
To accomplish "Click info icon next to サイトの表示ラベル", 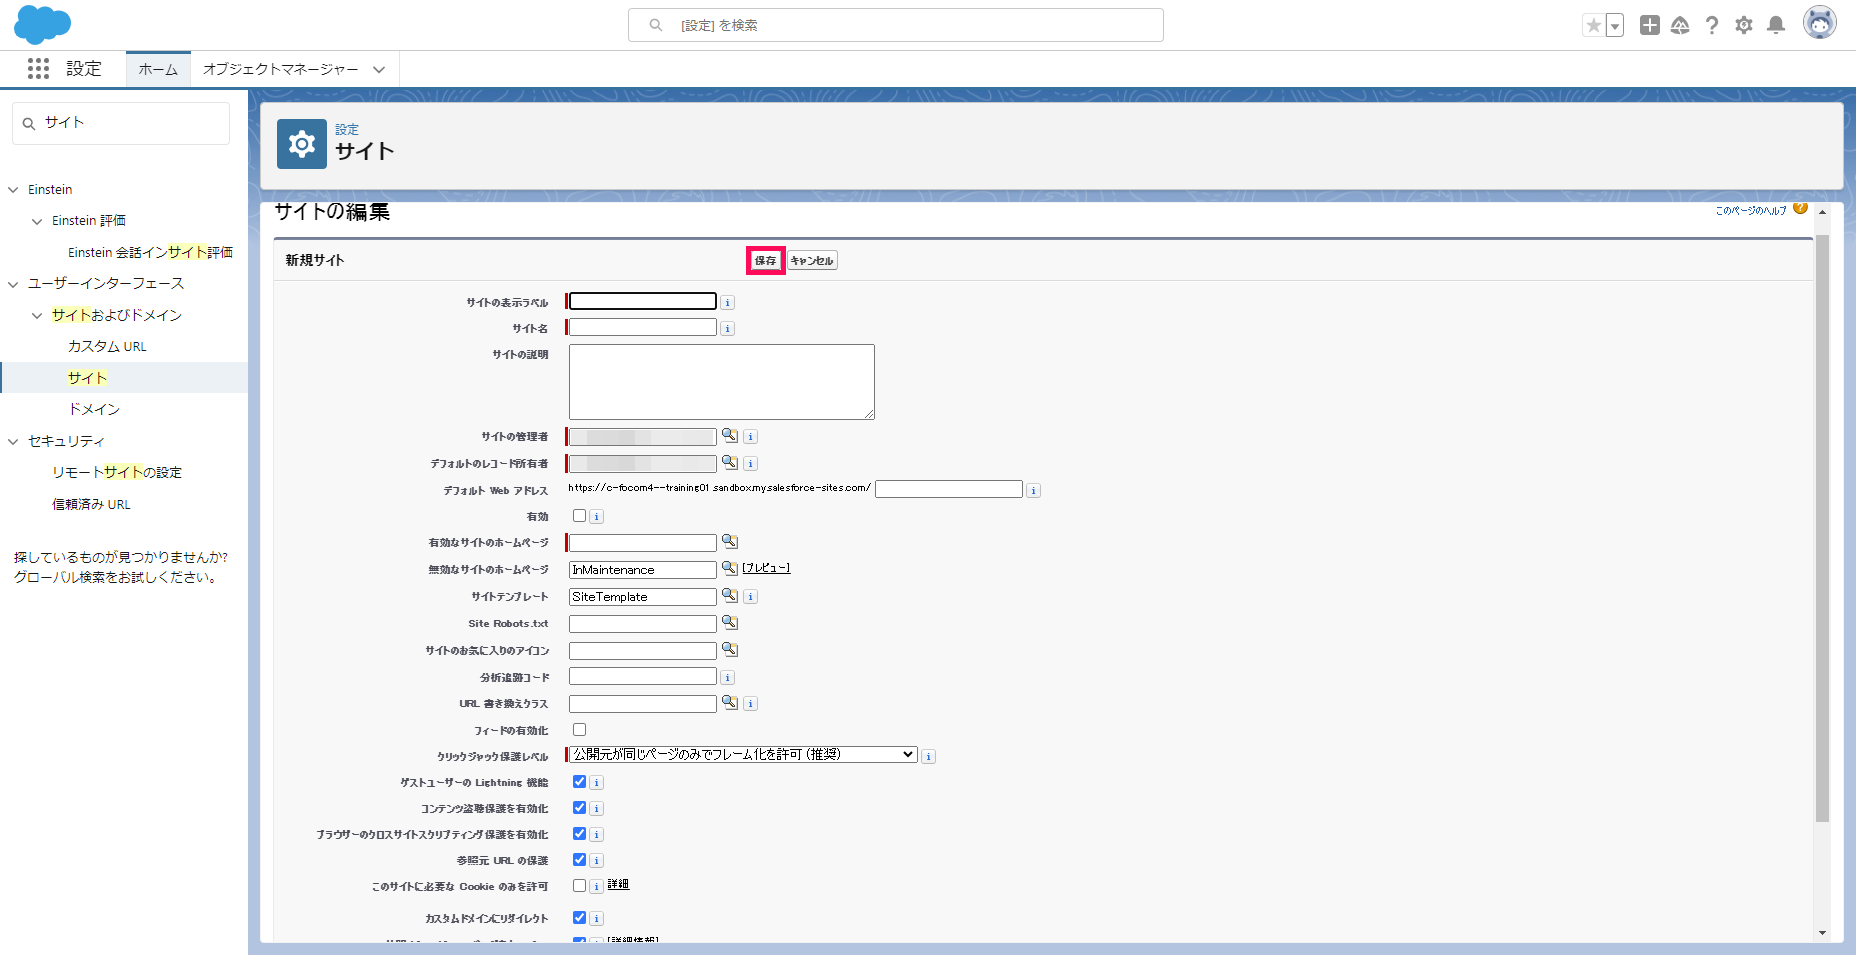I will coord(728,302).
